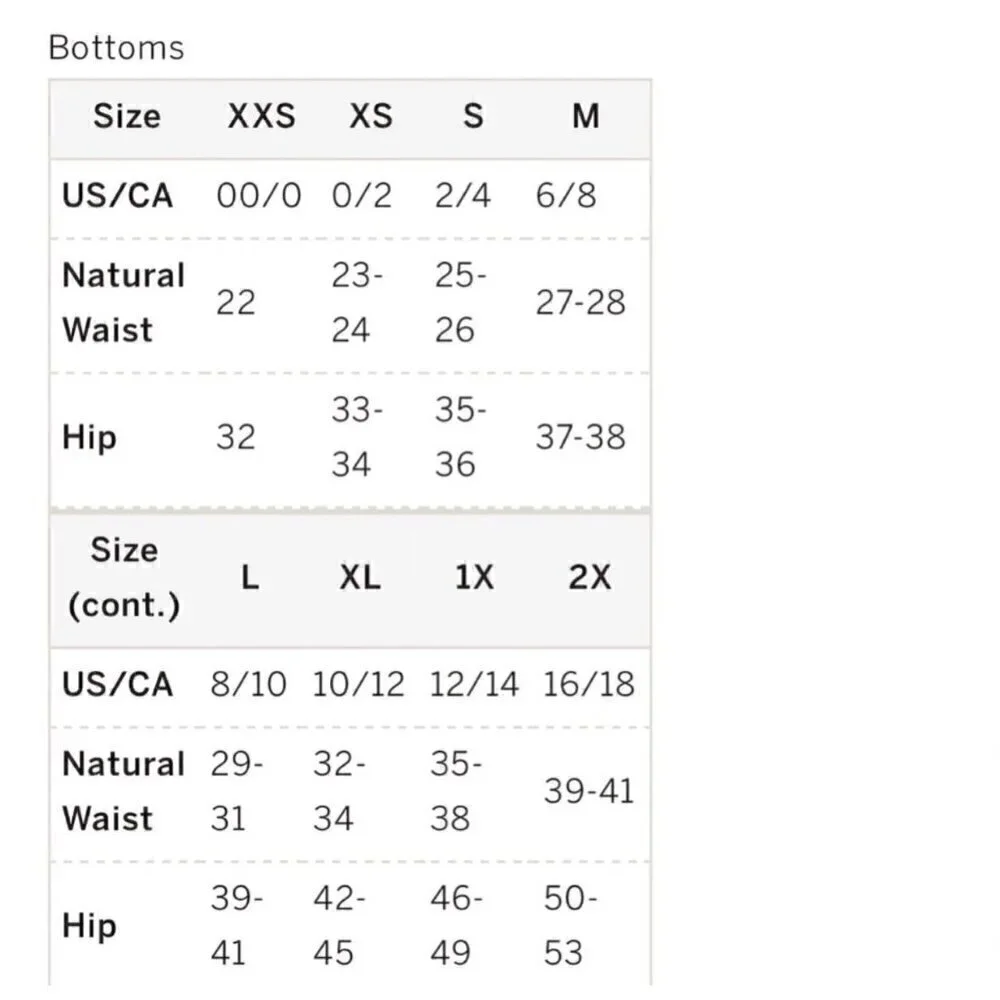Click the 2X Hip value 50-53
The image size is (1000, 1000).
click(570, 925)
